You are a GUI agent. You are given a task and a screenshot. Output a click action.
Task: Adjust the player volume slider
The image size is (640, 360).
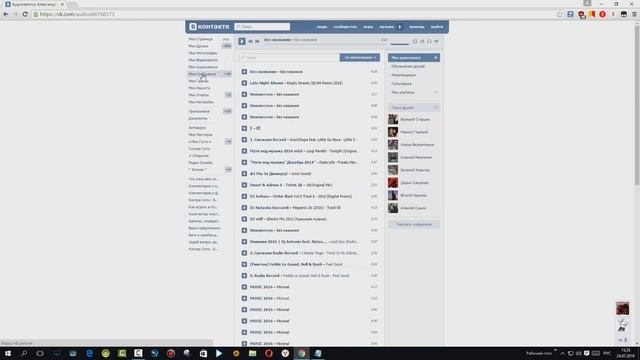click(x=399, y=44)
